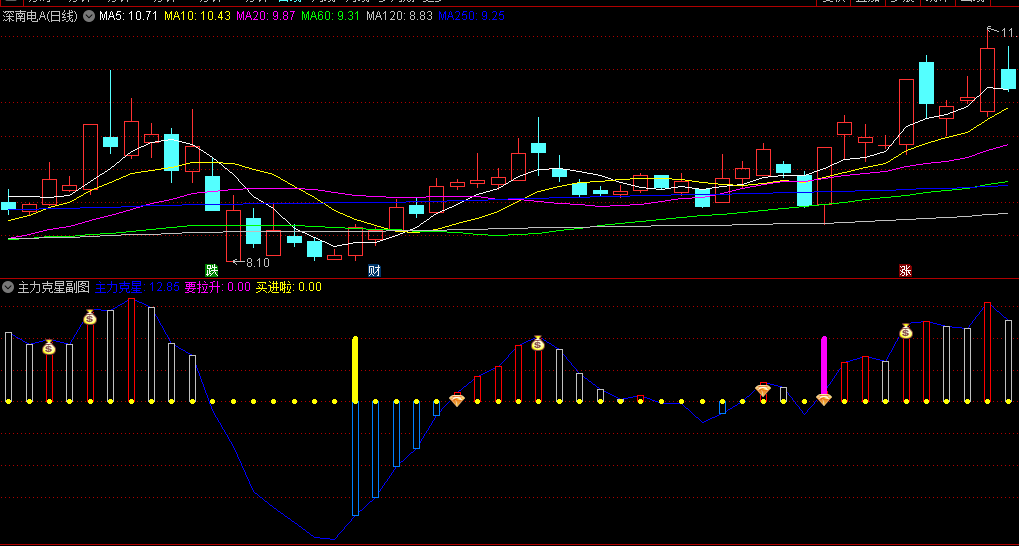Screen dimensions: 1019x546
Task: Click the blue 财 marker icon
Action: point(374,270)
